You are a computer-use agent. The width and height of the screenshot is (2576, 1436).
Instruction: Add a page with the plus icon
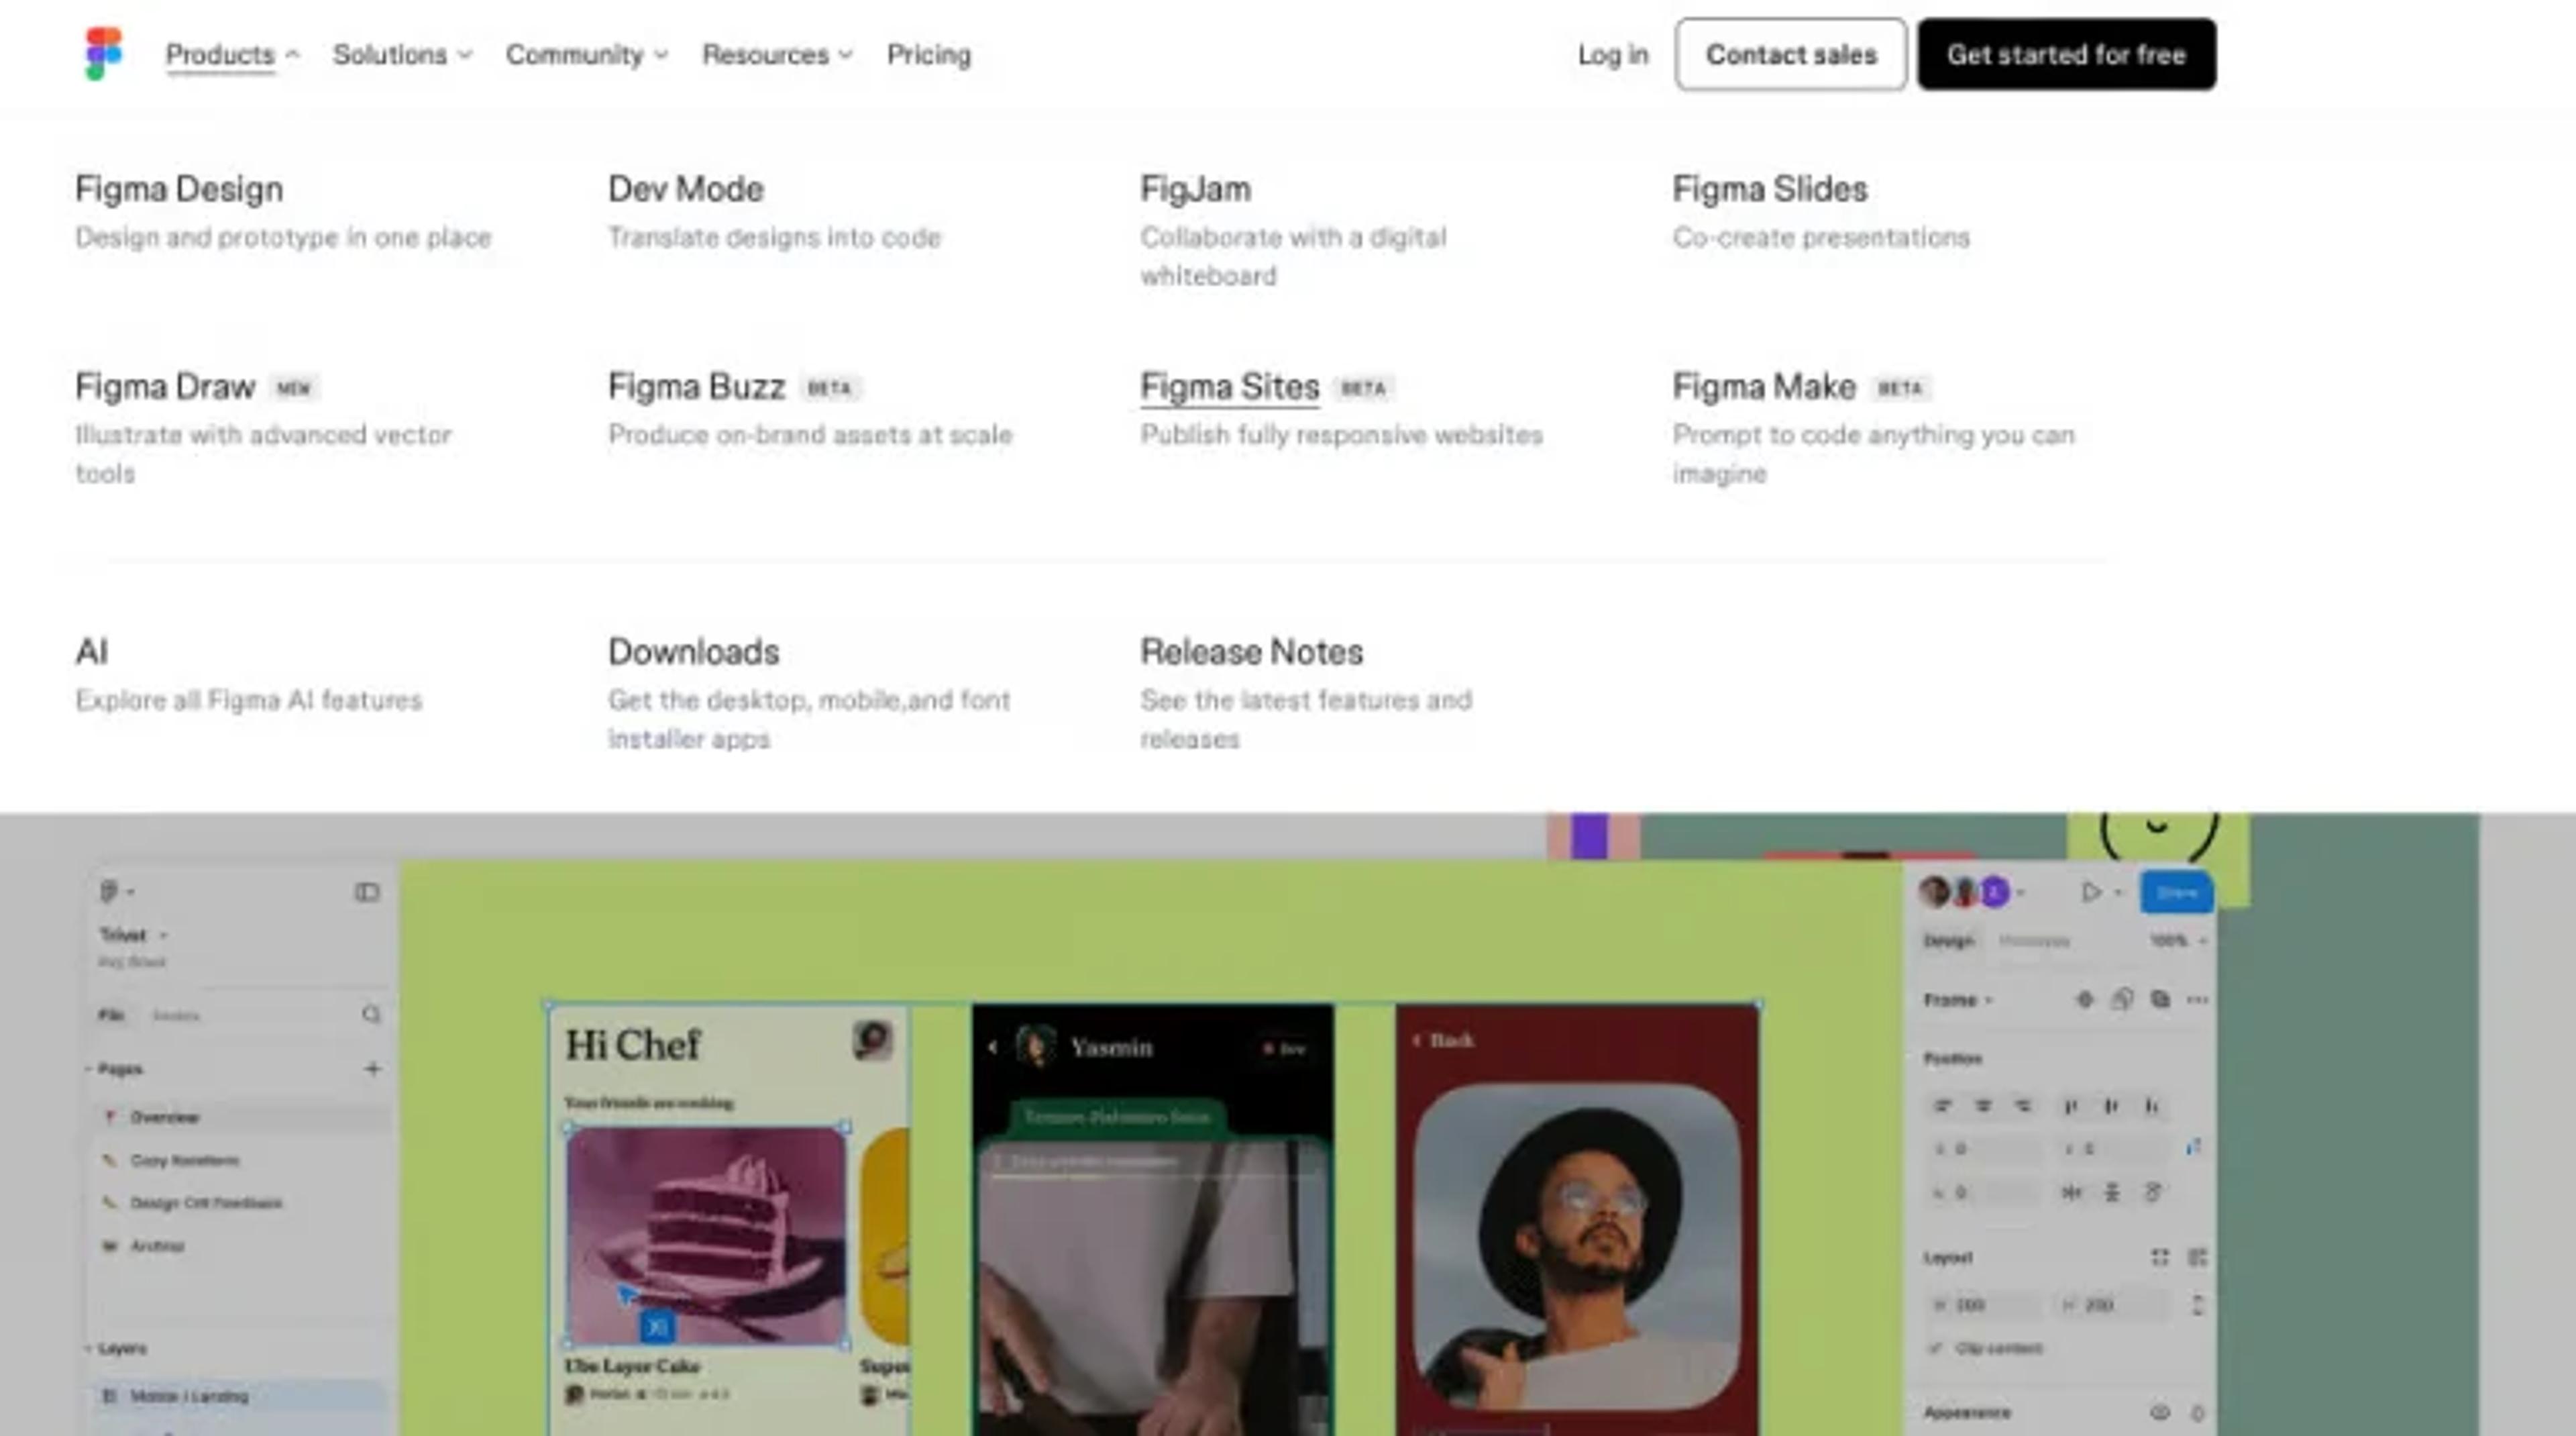[372, 1069]
